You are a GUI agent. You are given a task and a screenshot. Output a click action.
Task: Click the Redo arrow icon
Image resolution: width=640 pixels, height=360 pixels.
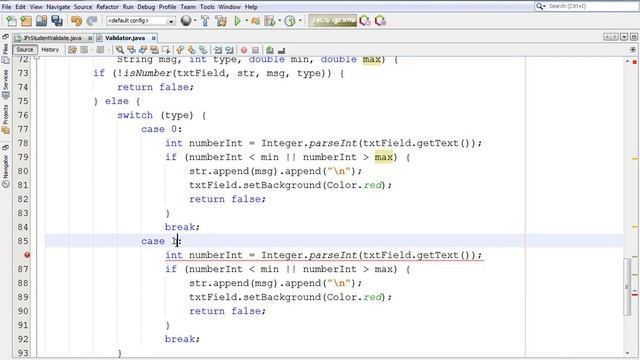92,21
